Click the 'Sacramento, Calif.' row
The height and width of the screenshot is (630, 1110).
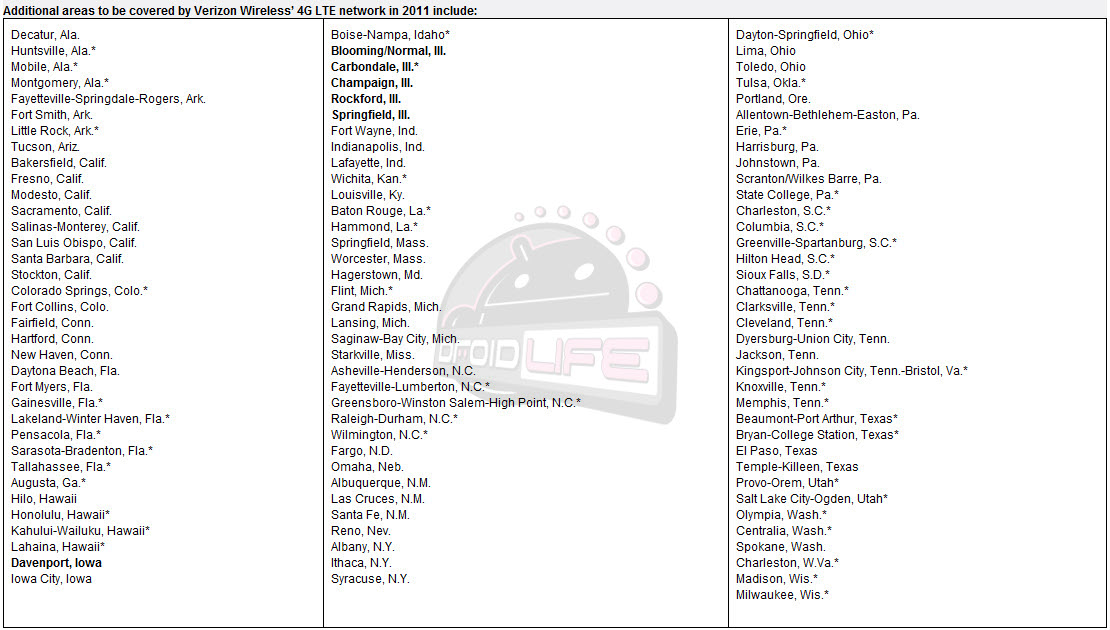click(x=62, y=211)
